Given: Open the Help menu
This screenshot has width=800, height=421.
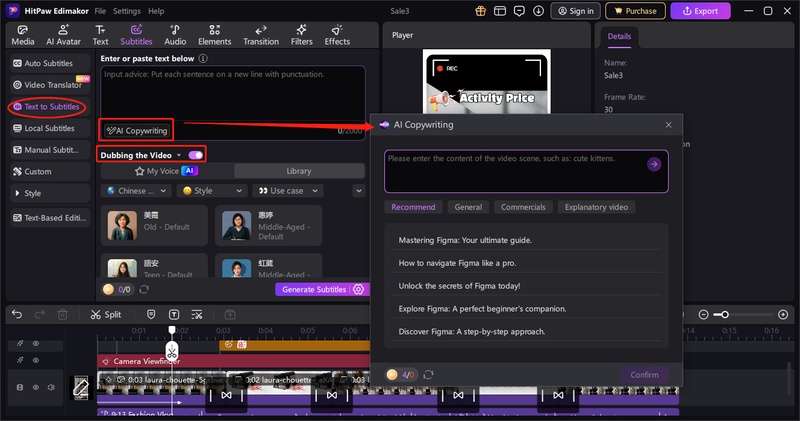Looking at the screenshot, I should (x=156, y=11).
